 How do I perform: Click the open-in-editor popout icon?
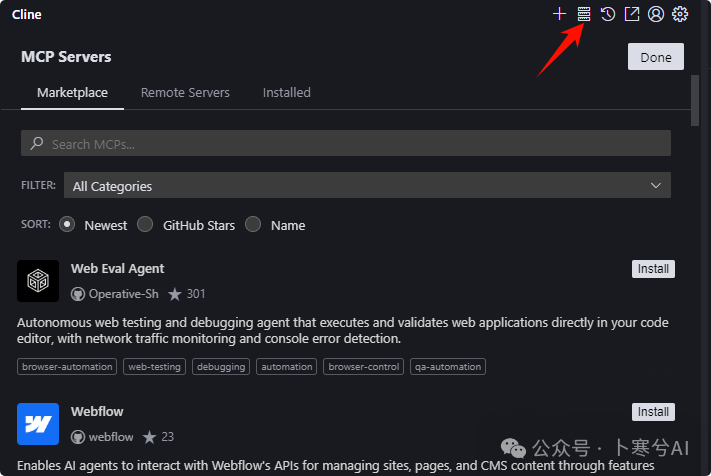tap(632, 14)
